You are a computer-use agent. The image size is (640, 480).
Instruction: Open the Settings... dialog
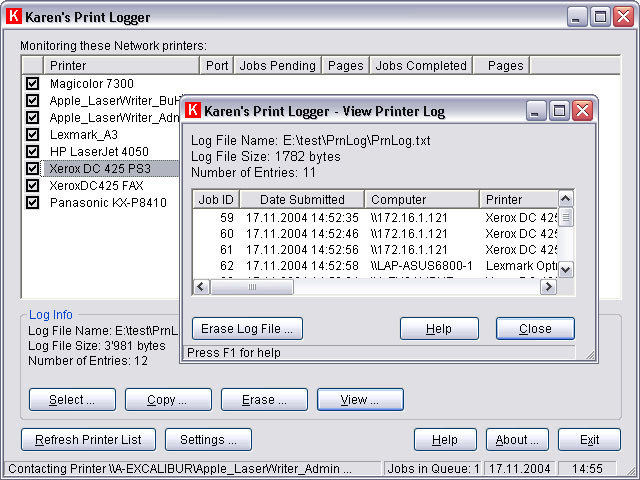208,440
